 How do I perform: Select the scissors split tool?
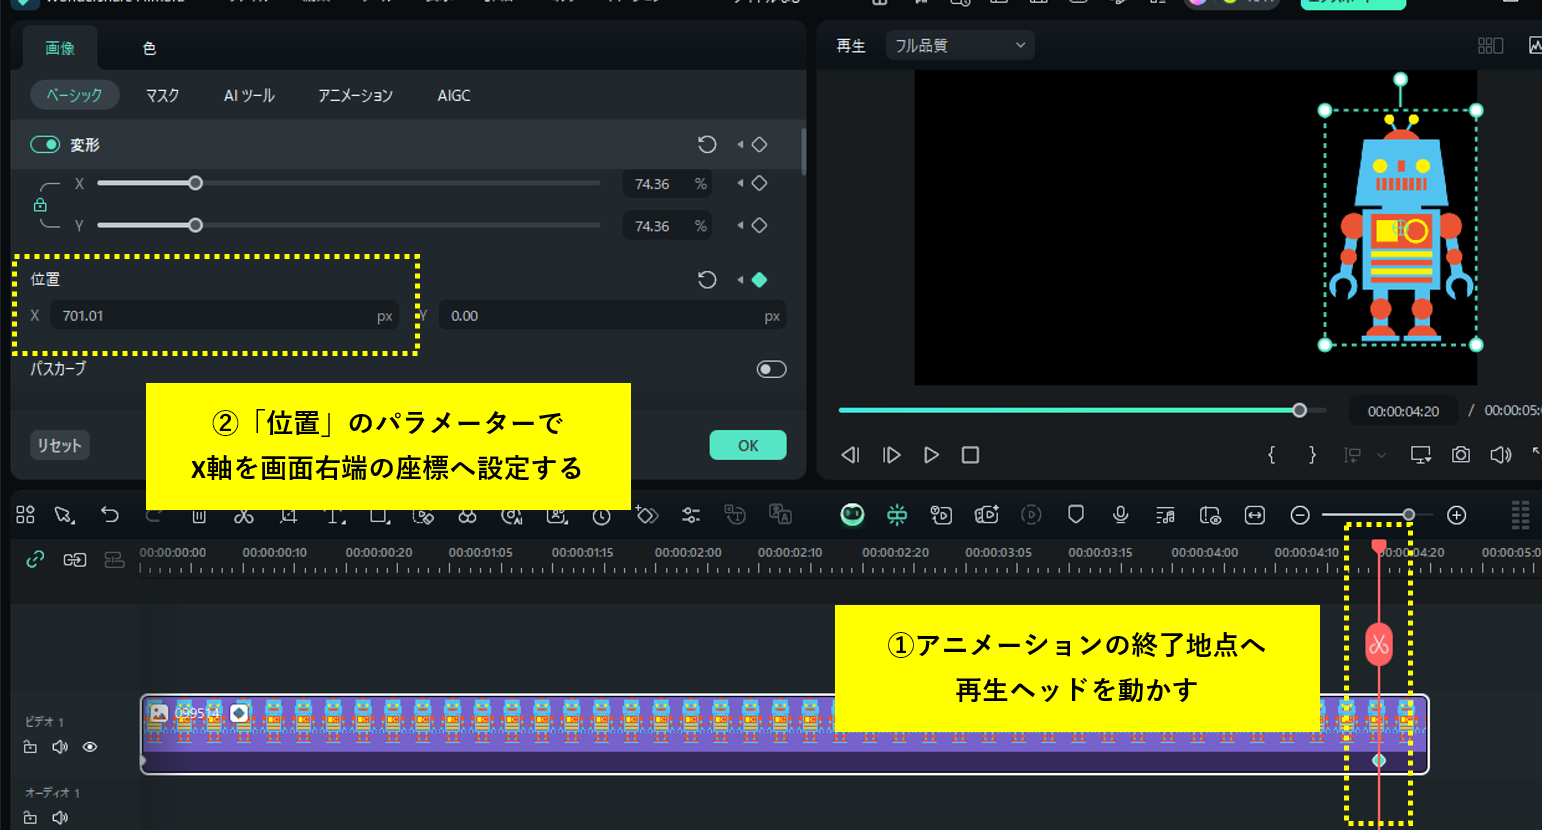pyautogui.click(x=243, y=515)
